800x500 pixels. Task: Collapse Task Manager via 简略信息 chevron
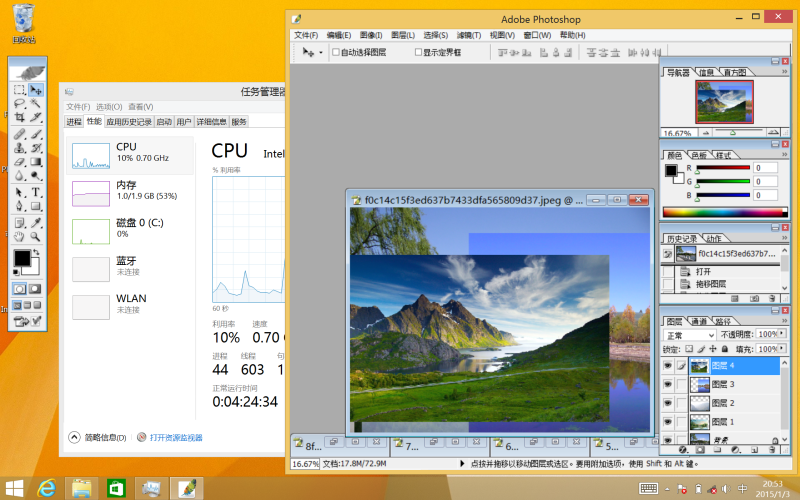click(x=74, y=437)
